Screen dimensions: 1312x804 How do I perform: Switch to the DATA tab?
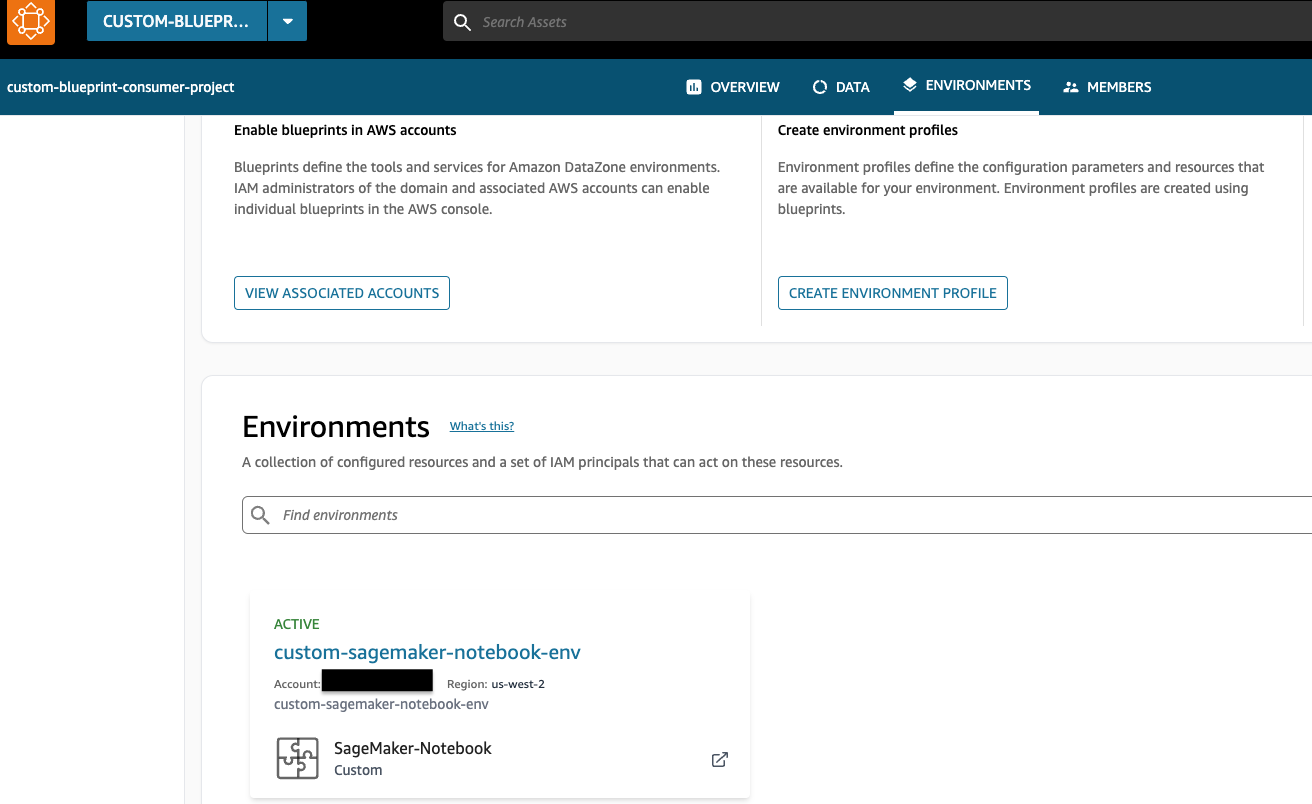852,86
